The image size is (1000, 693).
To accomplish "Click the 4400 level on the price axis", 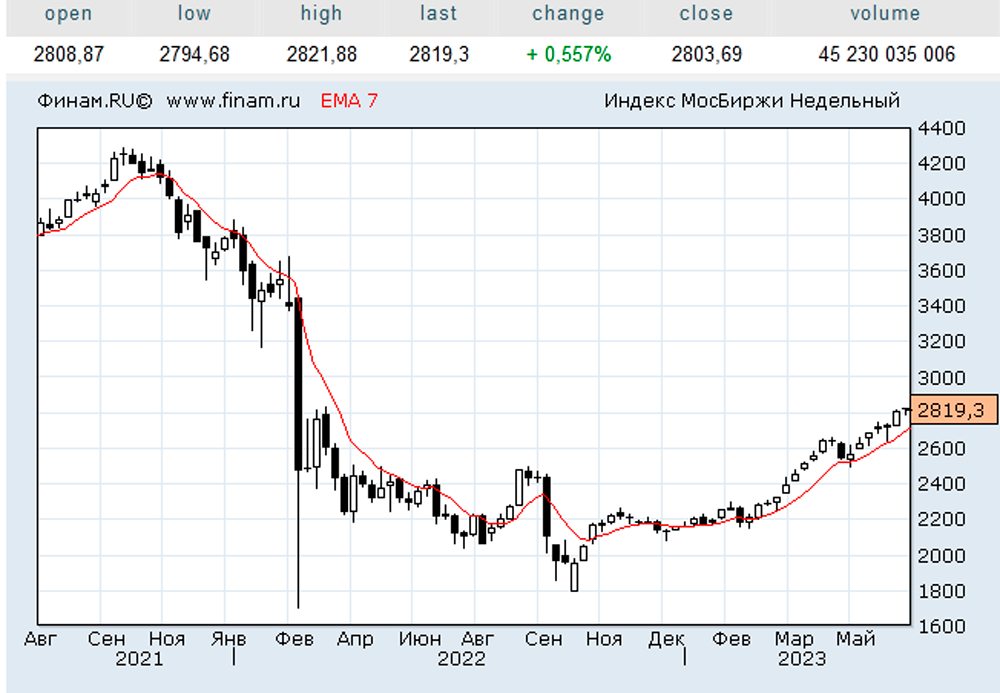I will point(944,129).
